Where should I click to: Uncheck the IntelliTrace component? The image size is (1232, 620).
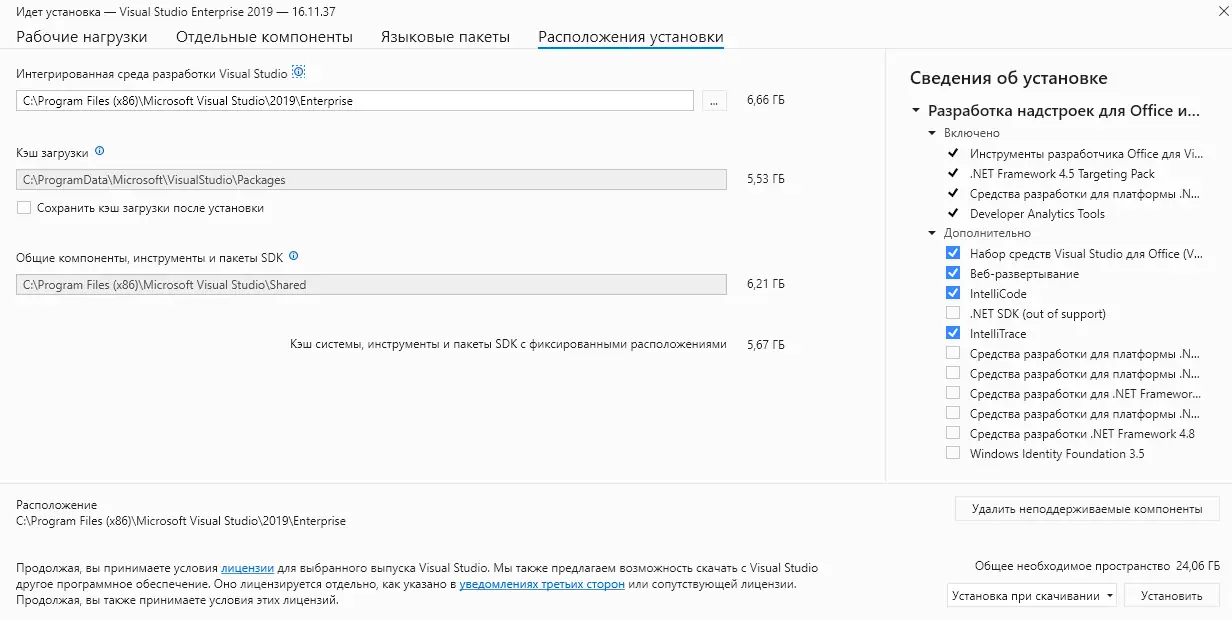click(952, 333)
